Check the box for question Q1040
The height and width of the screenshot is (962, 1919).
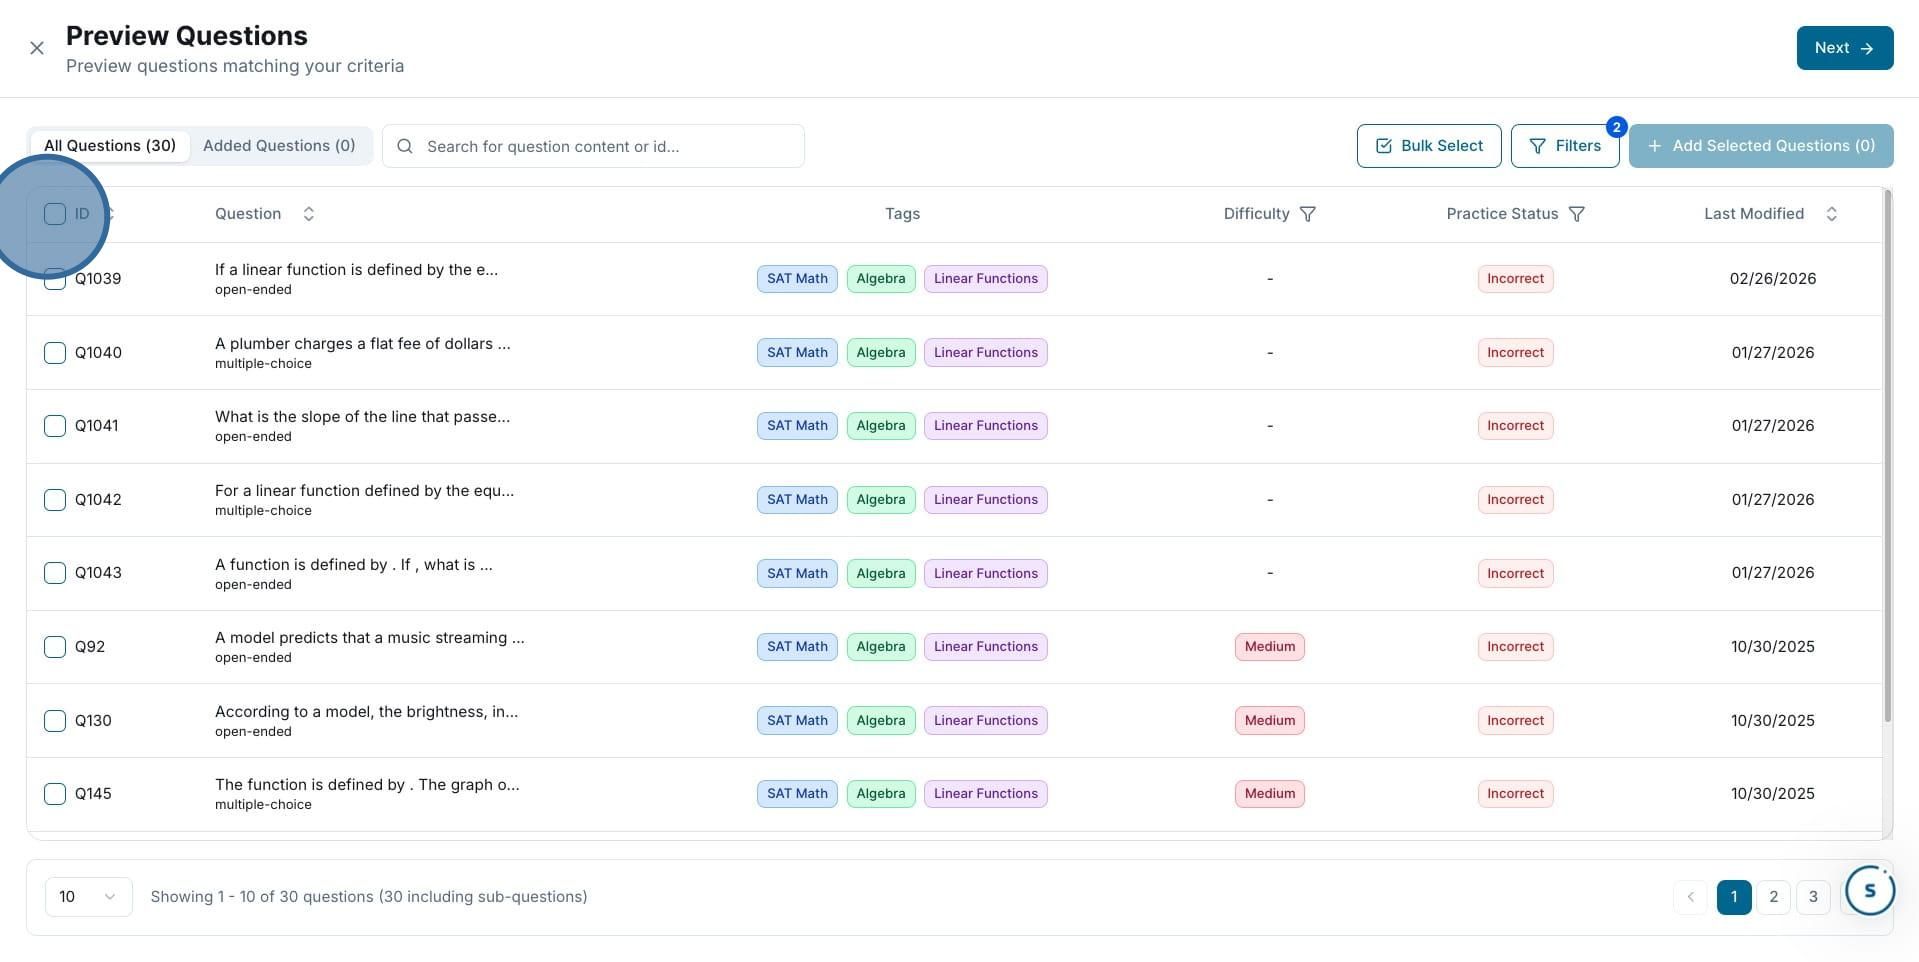point(55,352)
